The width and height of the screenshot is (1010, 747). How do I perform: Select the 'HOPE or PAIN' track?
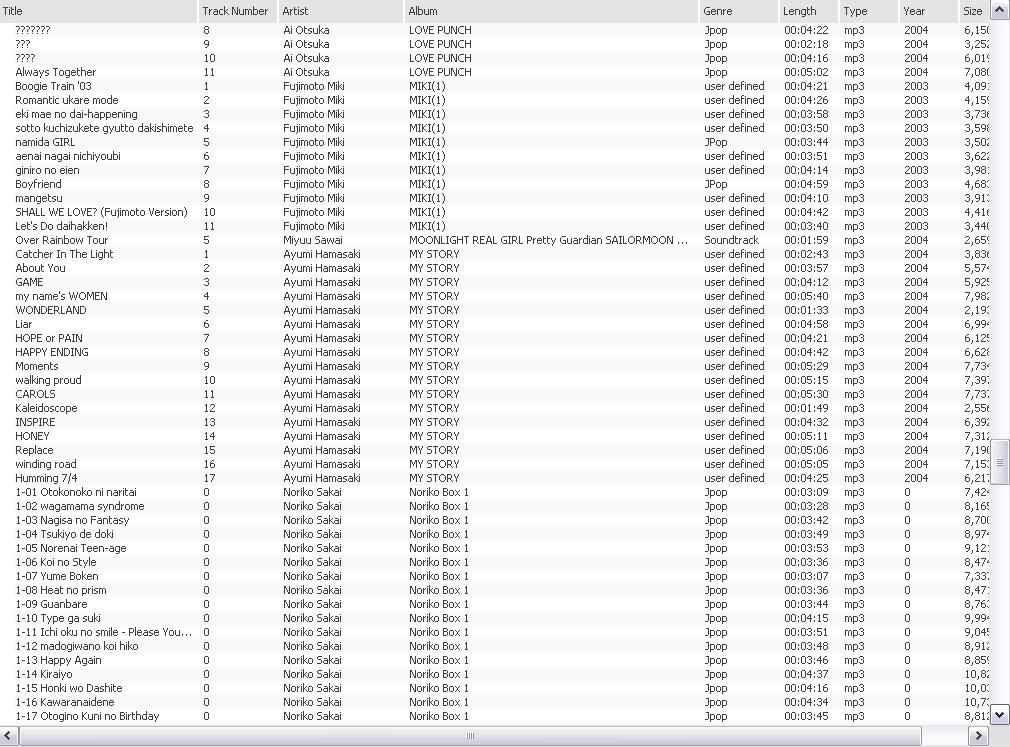point(495,338)
